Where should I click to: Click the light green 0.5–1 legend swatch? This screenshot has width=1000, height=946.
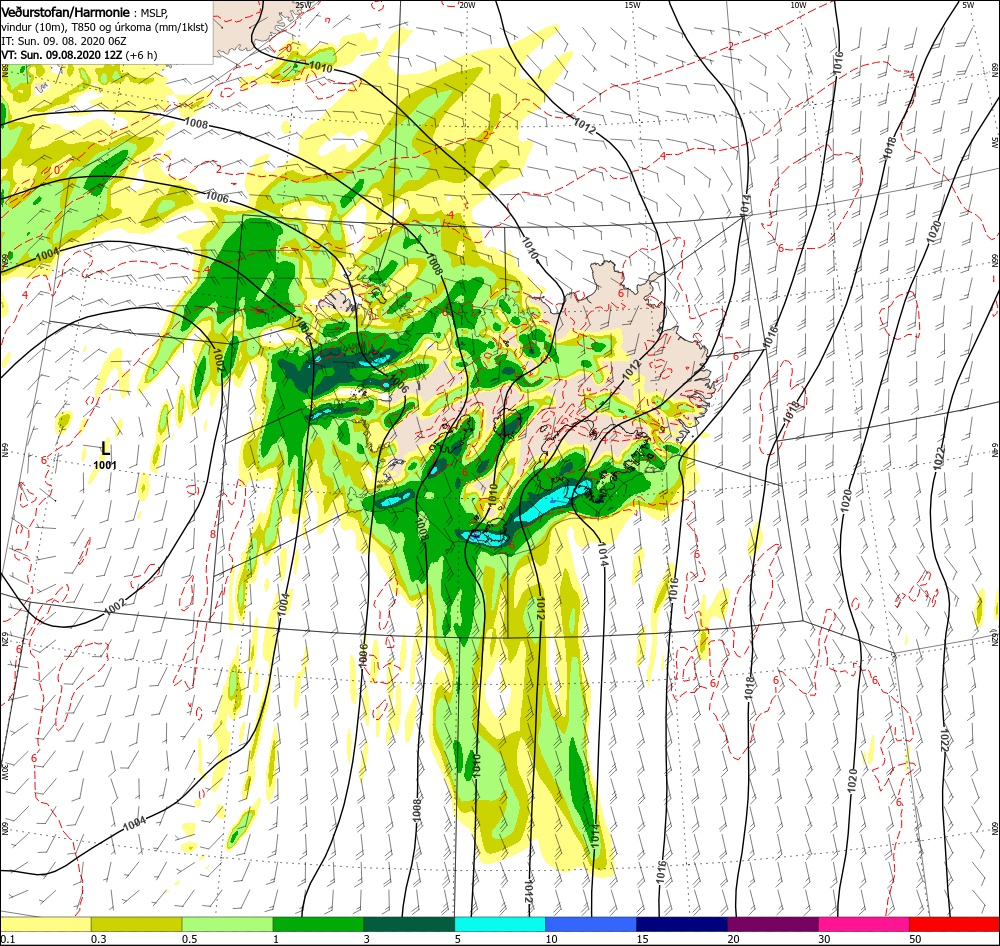(x=228, y=924)
